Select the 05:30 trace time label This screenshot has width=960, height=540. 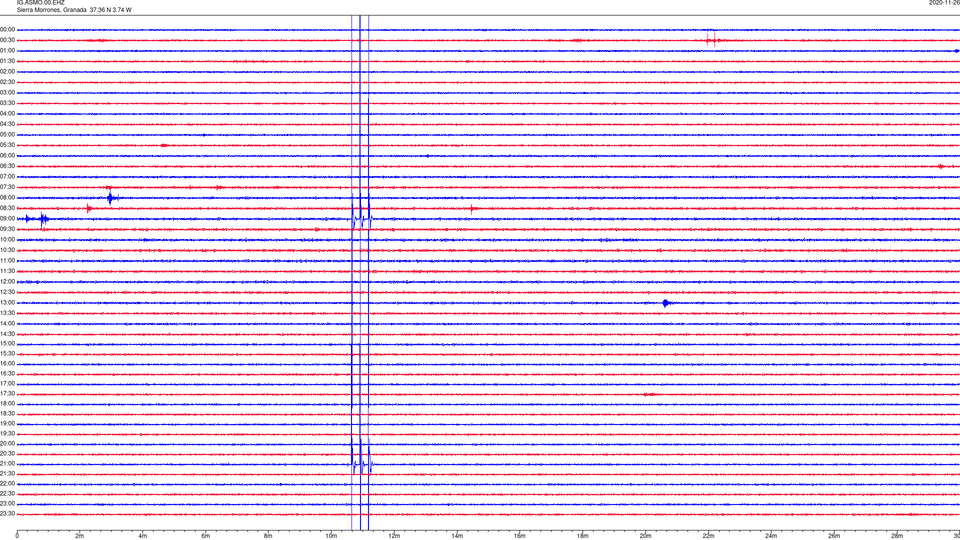(7, 145)
